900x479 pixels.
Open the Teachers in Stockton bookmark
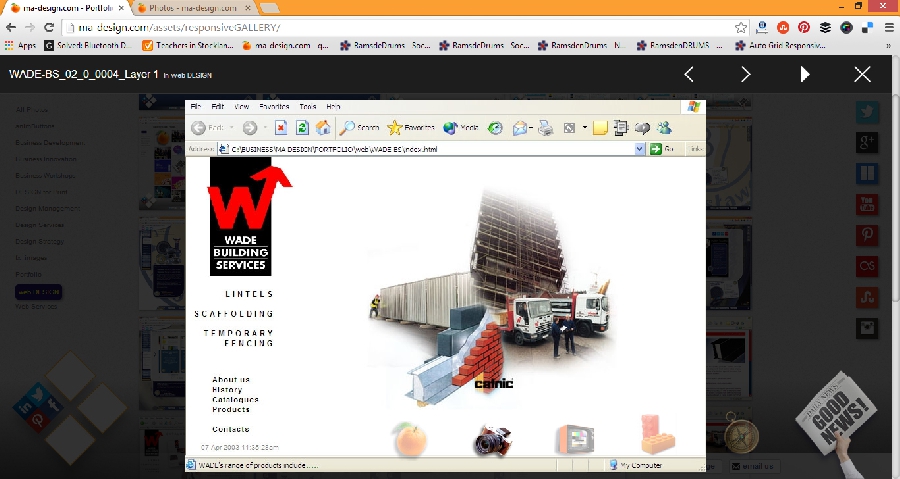tap(188, 45)
